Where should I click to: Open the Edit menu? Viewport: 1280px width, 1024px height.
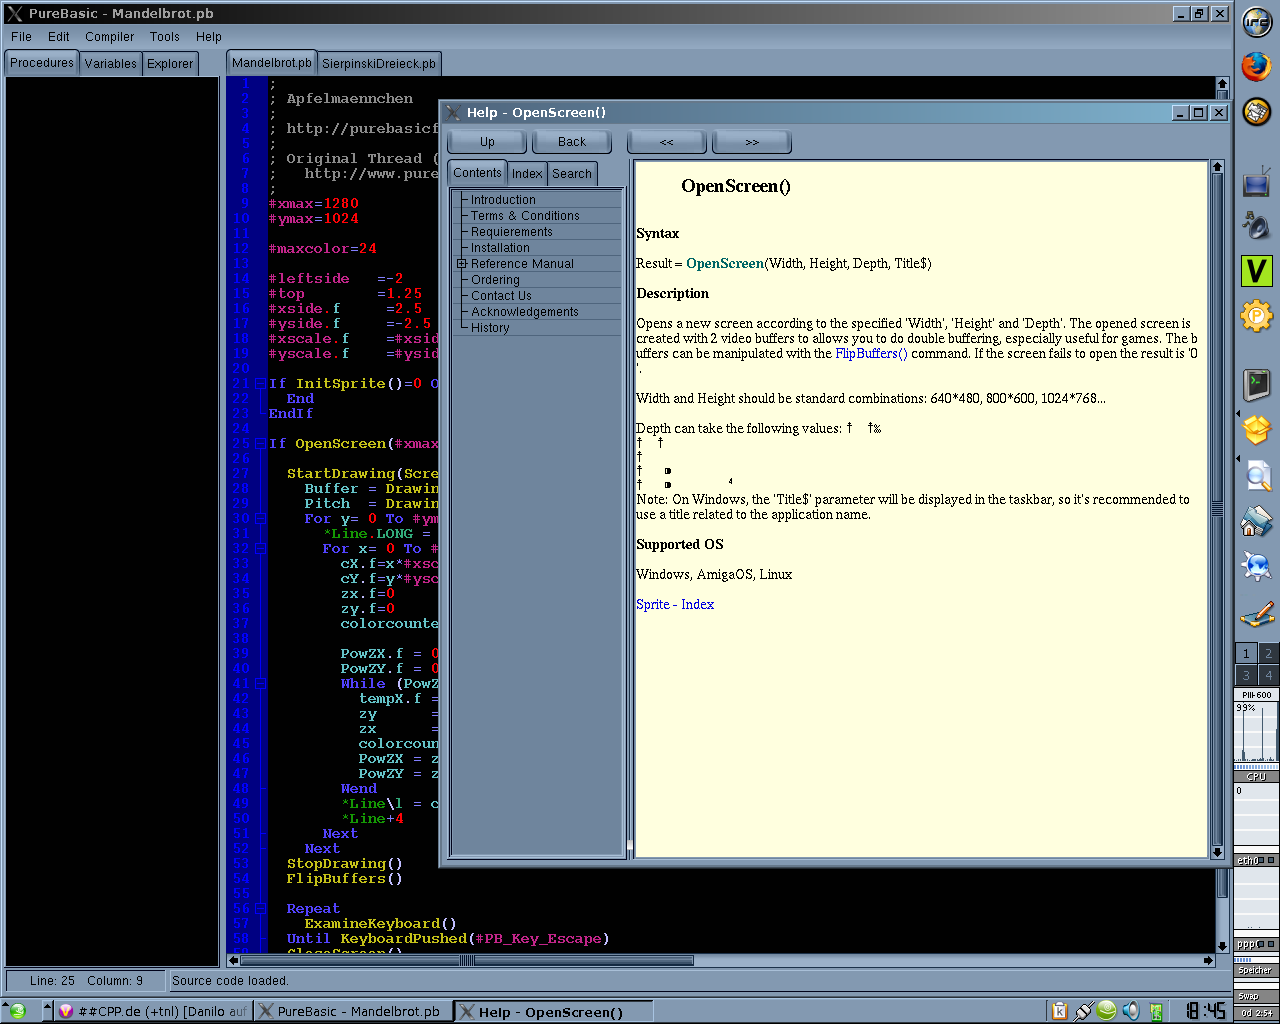coord(59,37)
